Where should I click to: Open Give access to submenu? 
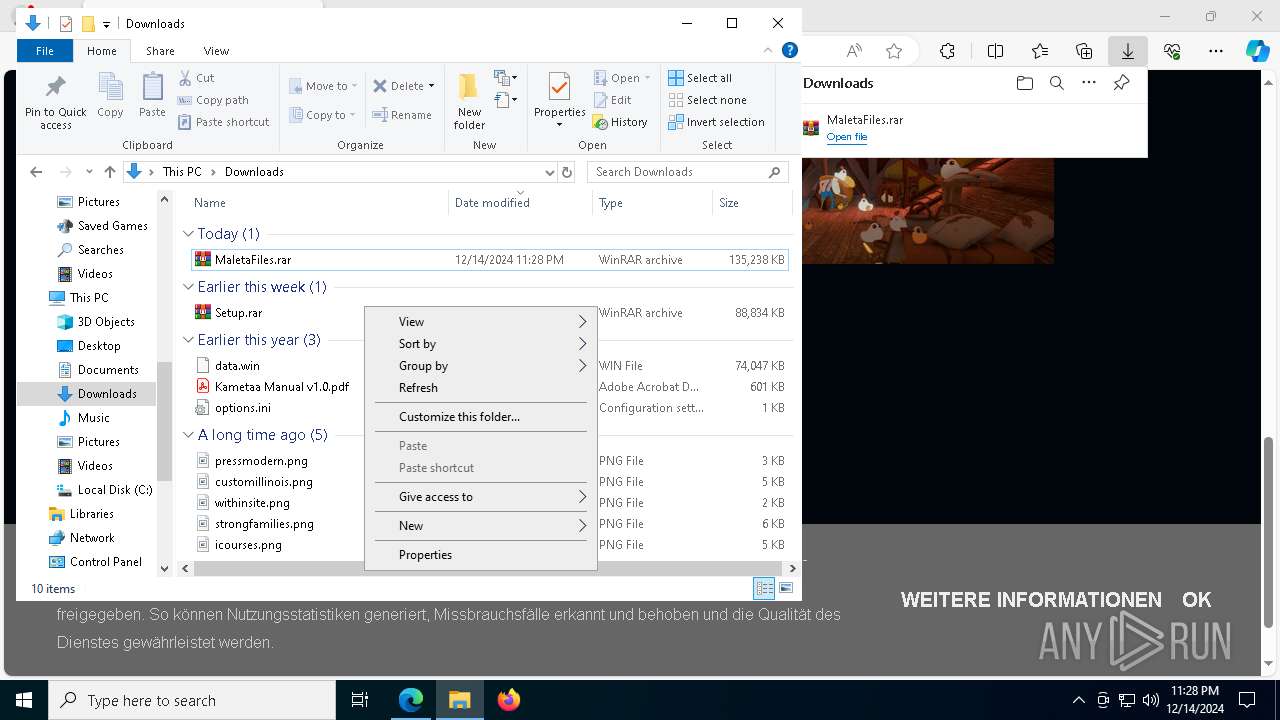(481, 497)
